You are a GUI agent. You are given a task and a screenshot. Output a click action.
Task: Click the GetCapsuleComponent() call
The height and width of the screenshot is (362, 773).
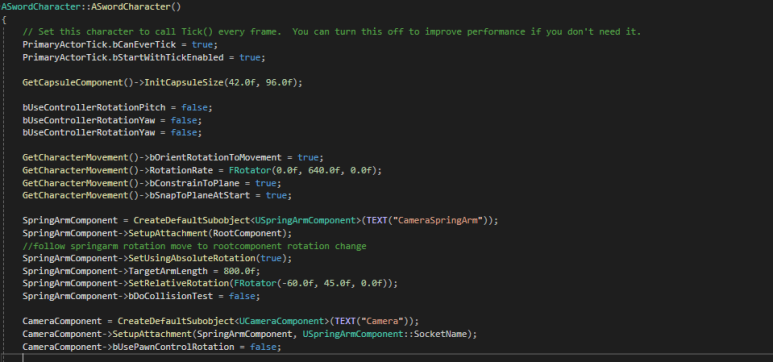click(78, 82)
